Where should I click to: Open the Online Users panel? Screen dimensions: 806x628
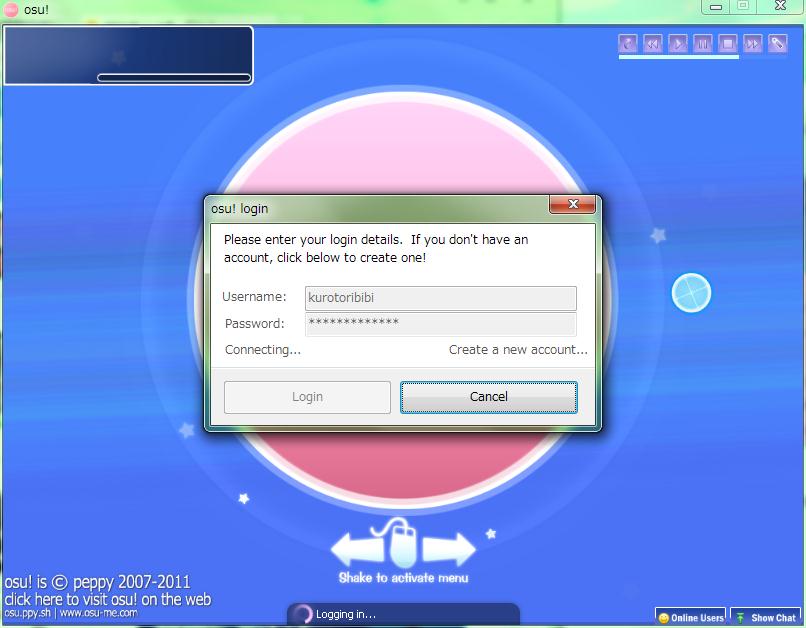pos(690,617)
